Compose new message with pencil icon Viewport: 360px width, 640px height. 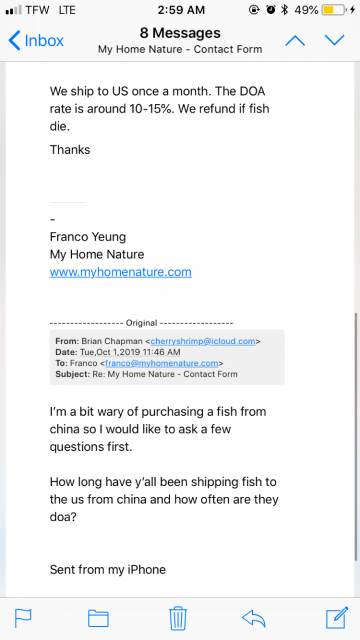(337, 618)
